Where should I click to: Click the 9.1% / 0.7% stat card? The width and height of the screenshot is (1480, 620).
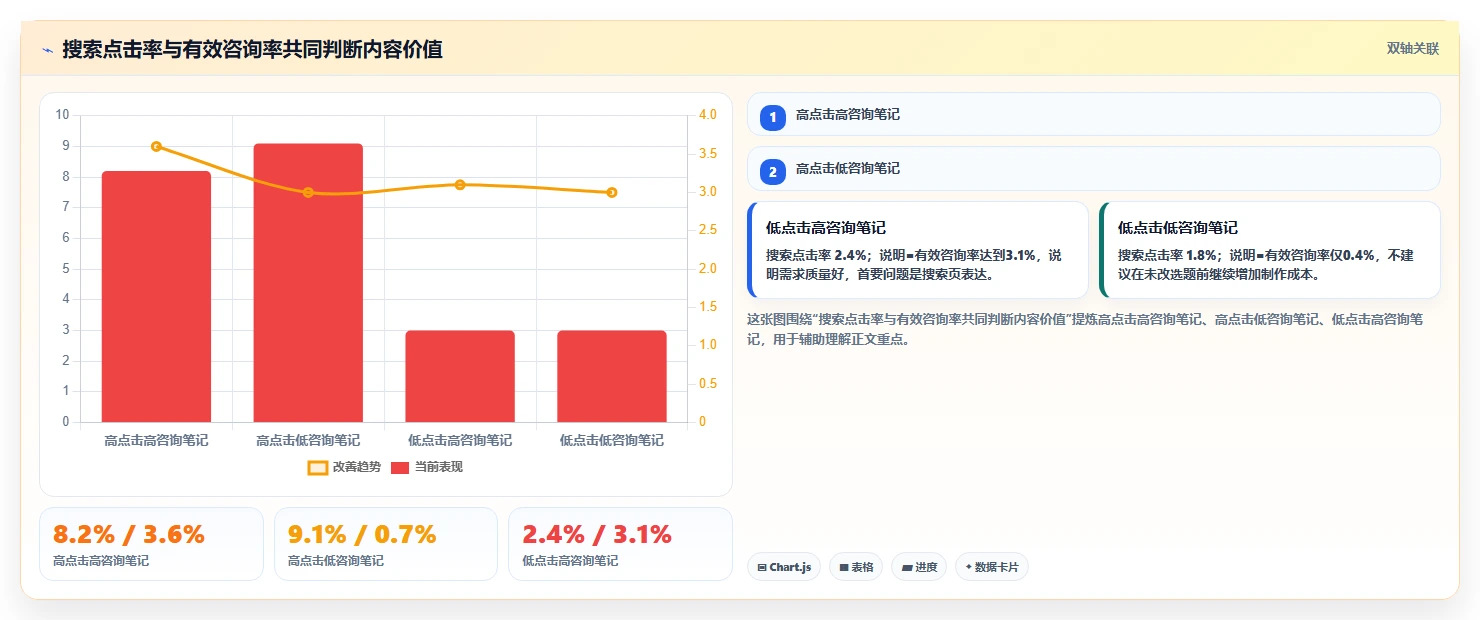386,544
